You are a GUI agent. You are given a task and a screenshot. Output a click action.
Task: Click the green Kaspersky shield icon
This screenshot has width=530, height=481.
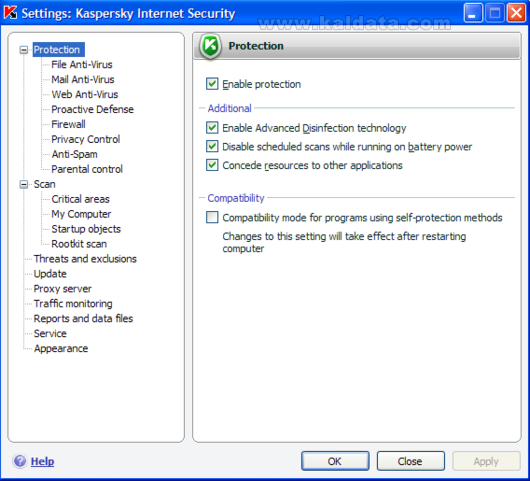[210, 46]
